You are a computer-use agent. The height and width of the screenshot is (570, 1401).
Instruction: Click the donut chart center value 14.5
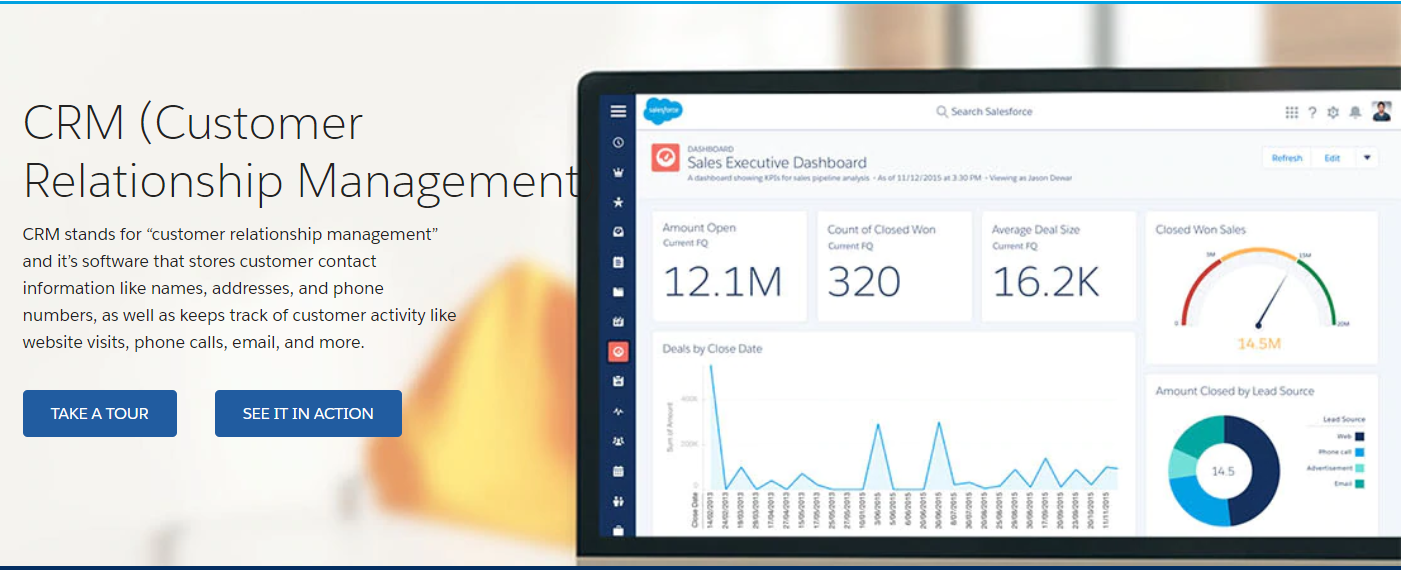point(1223,471)
